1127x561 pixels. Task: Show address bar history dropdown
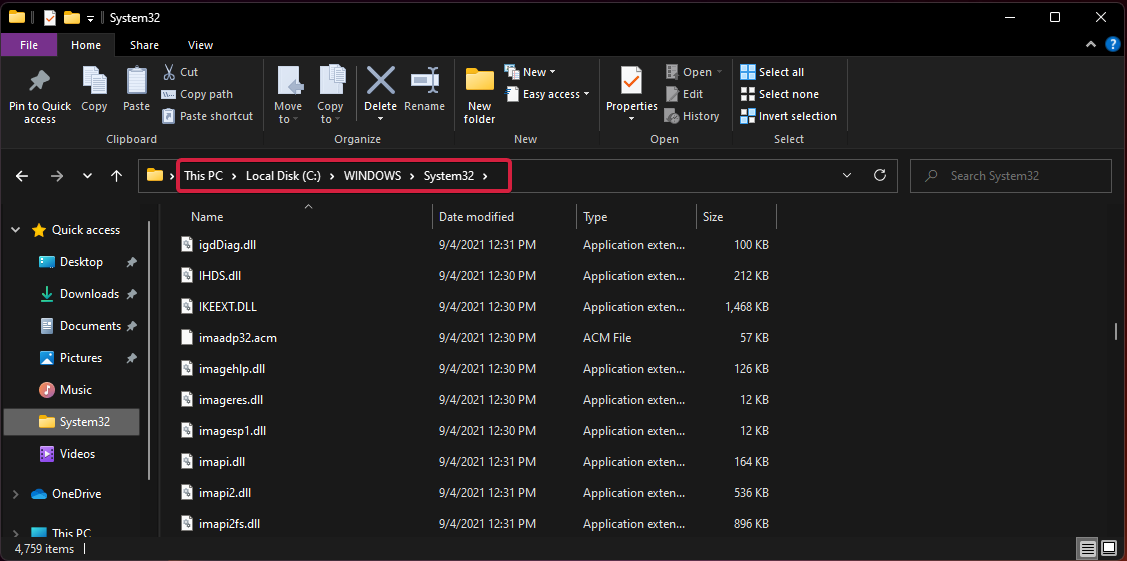tap(847, 175)
